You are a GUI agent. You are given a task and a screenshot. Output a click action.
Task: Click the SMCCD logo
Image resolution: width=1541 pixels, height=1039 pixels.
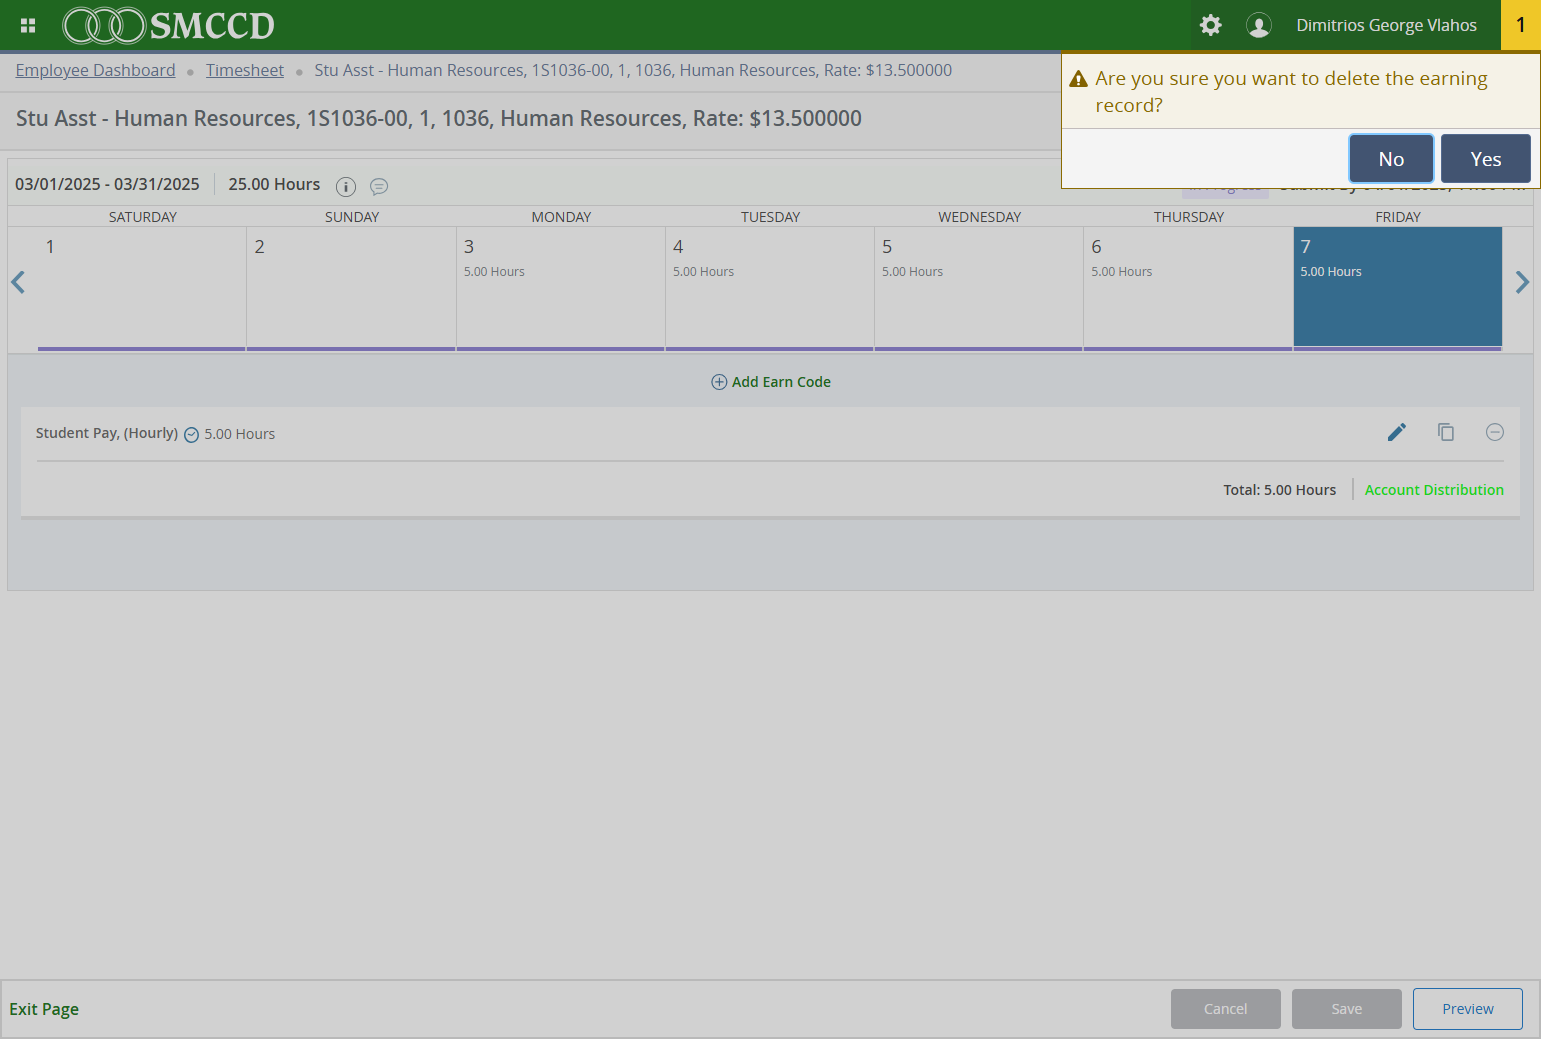169,25
